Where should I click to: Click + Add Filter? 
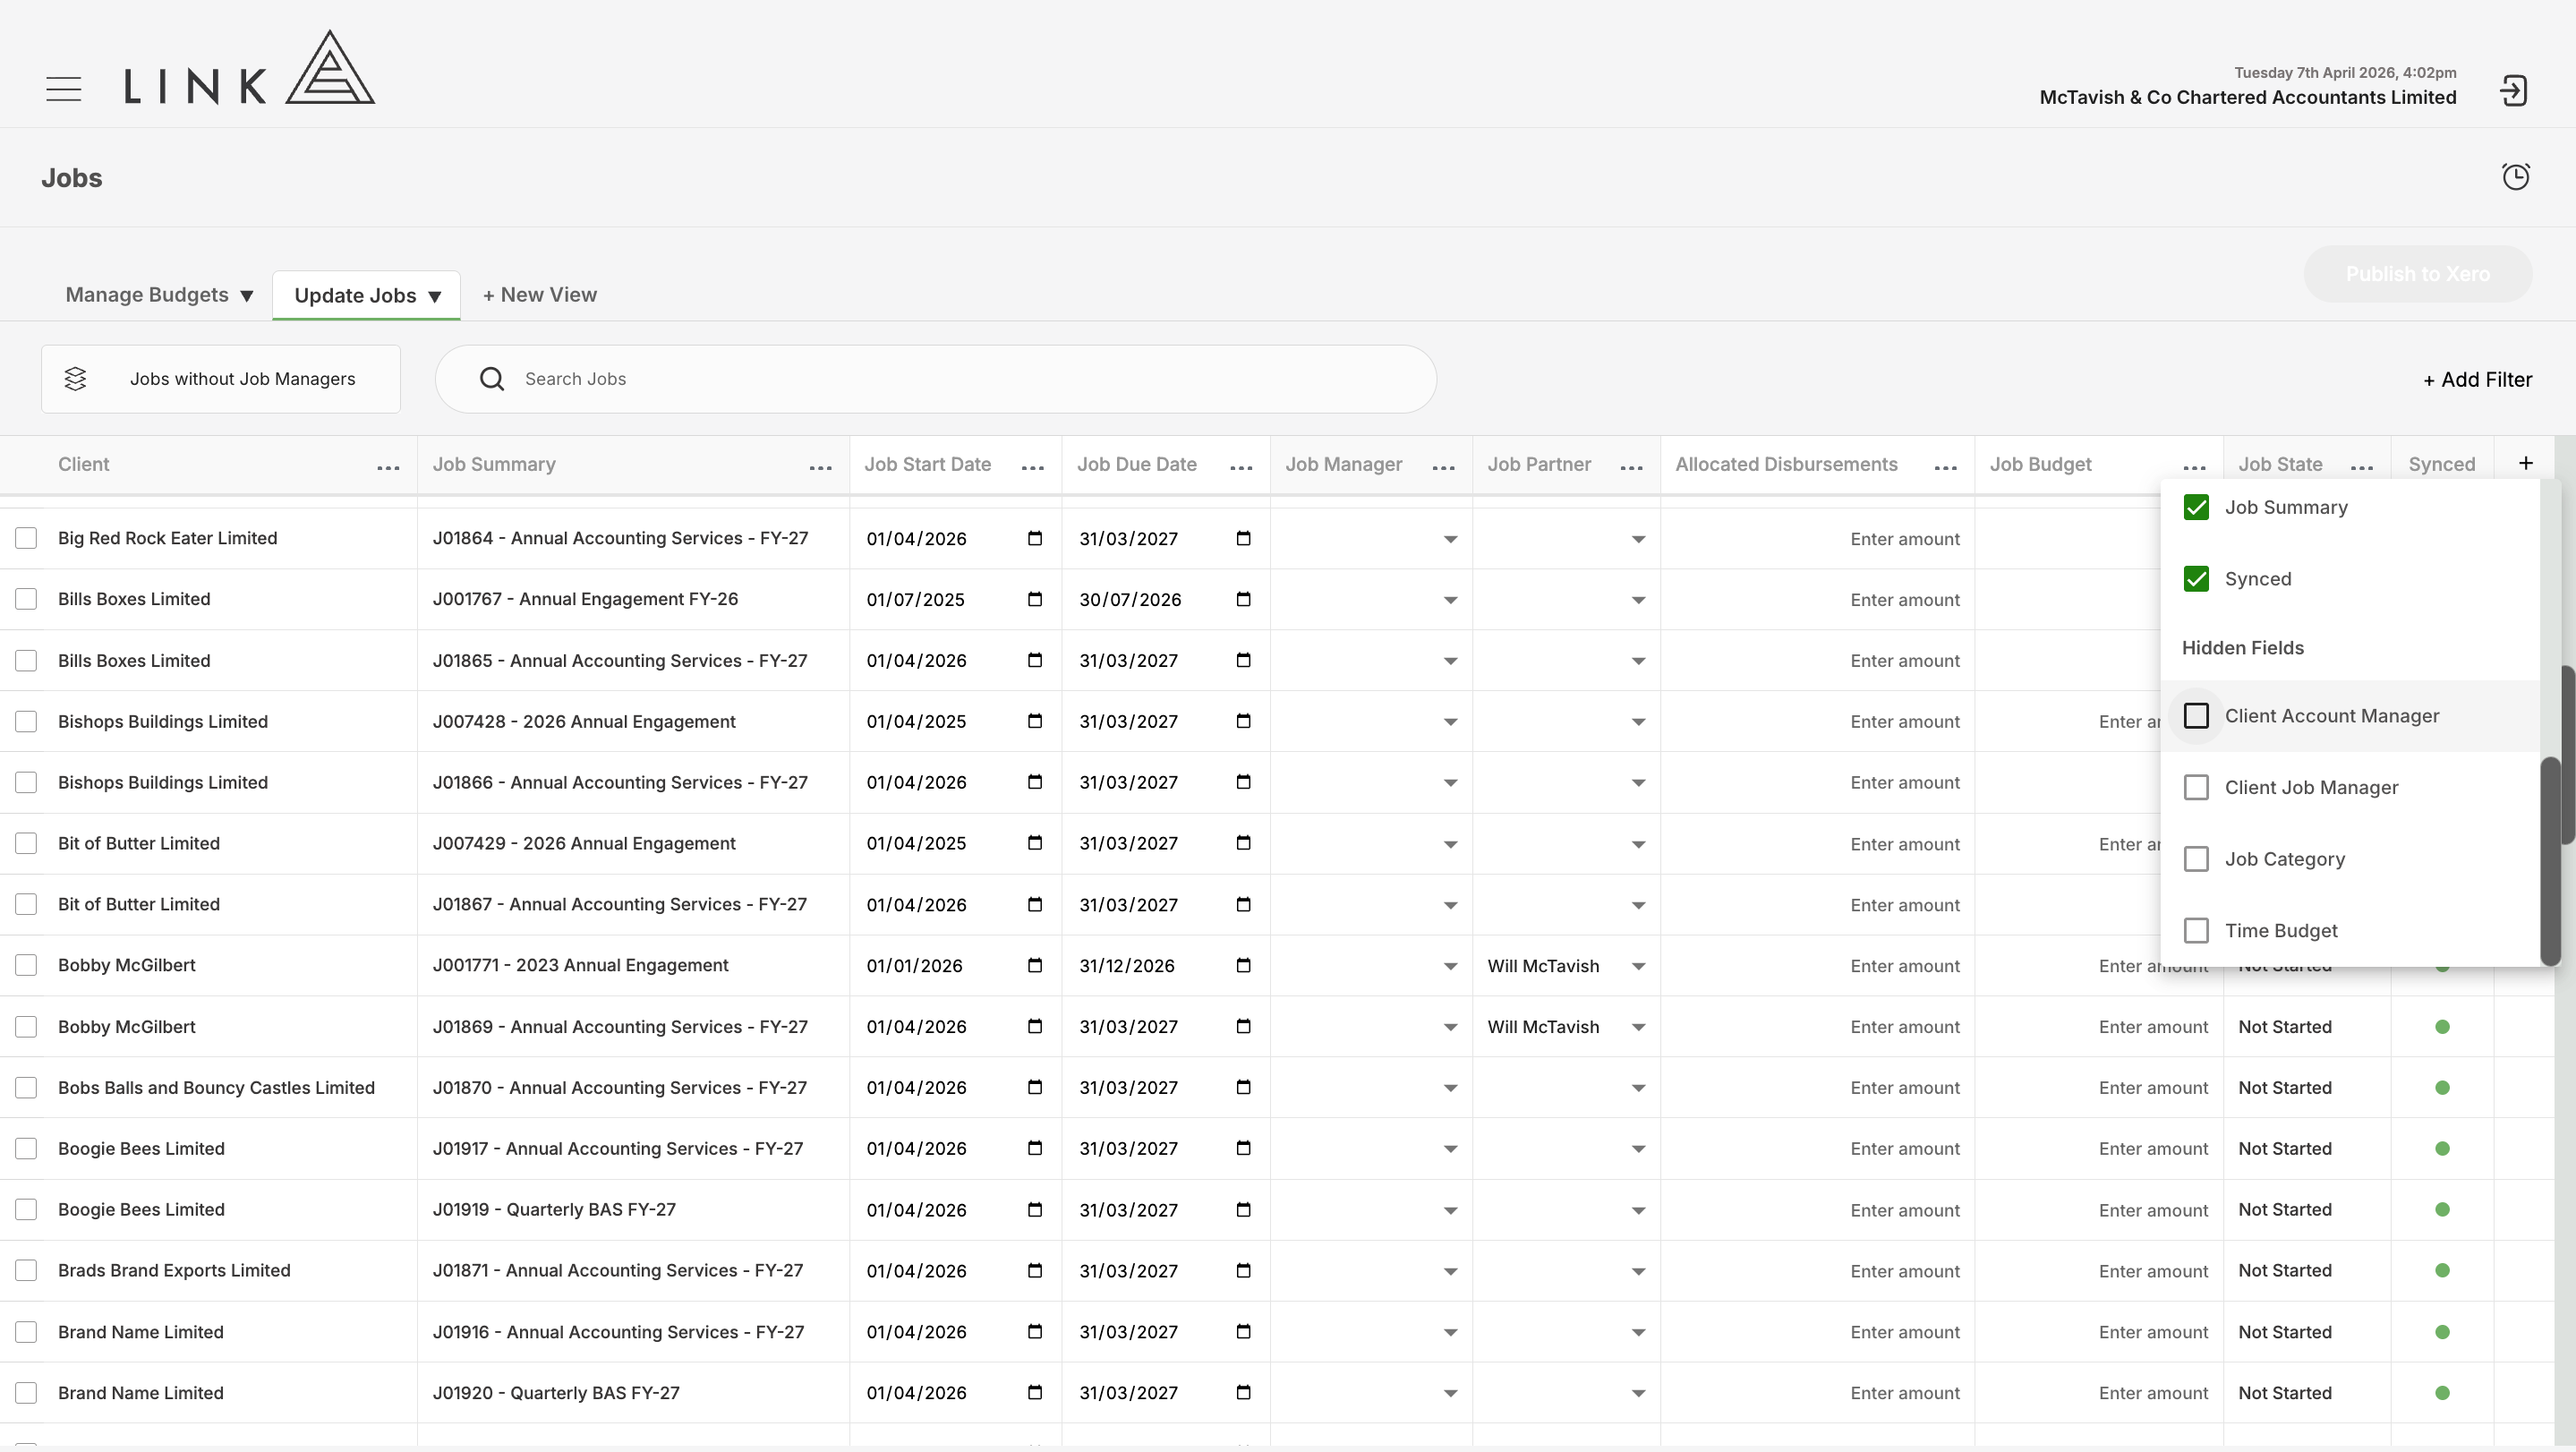pyautogui.click(x=2478, y=380)
